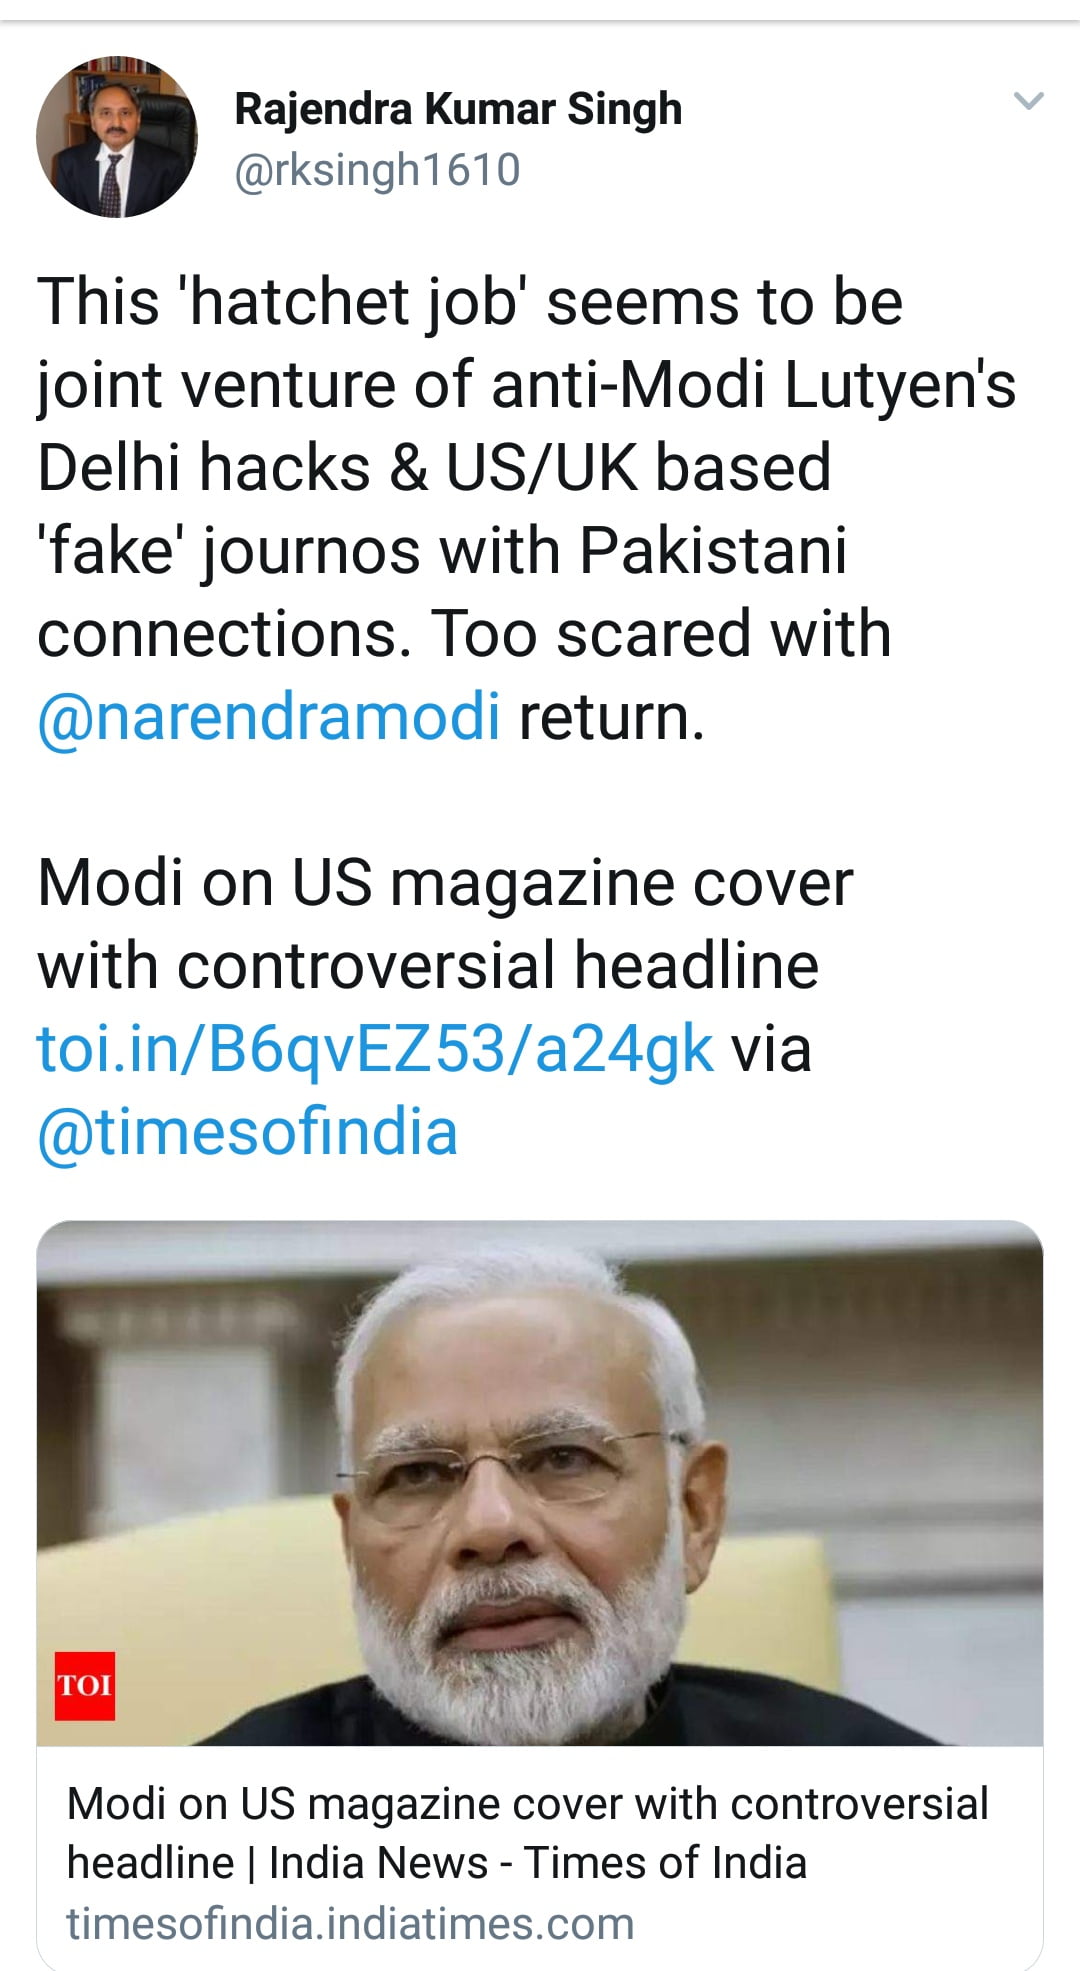Tap the phrase 'Too scared with' in tweet

click(x=661, y=634)
